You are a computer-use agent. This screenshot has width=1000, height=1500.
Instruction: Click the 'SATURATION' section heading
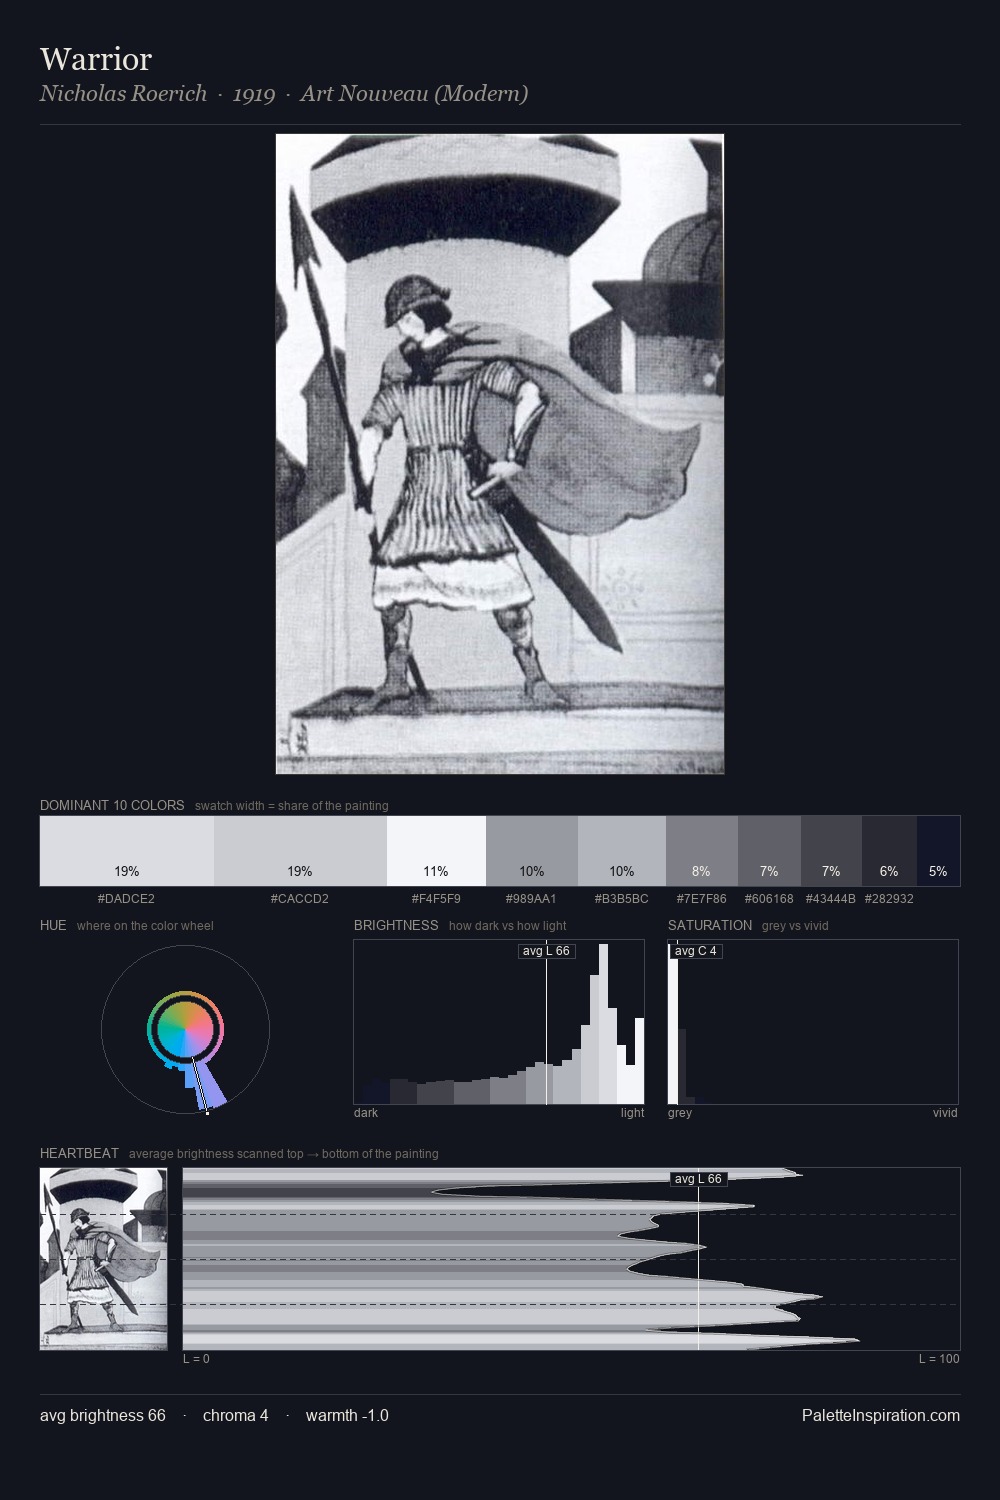(710, 925)
